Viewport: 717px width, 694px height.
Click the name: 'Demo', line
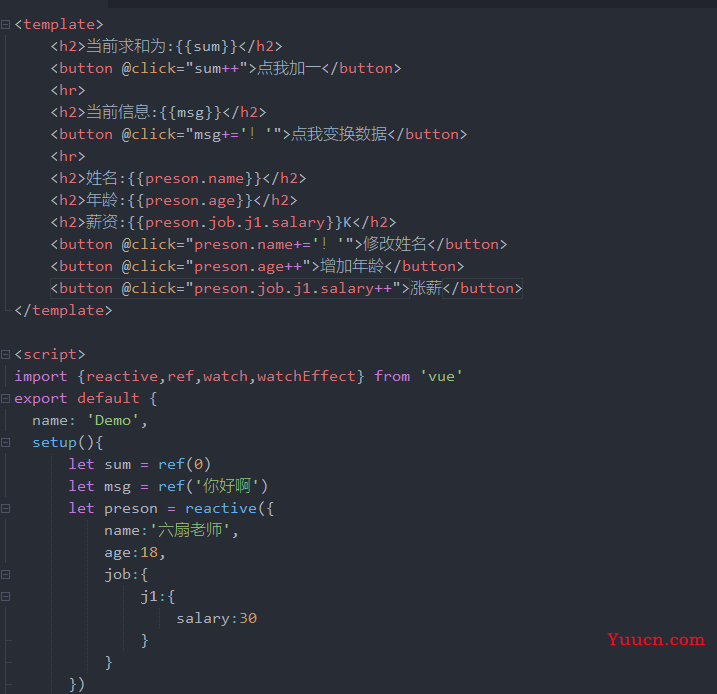pos(90,420)
